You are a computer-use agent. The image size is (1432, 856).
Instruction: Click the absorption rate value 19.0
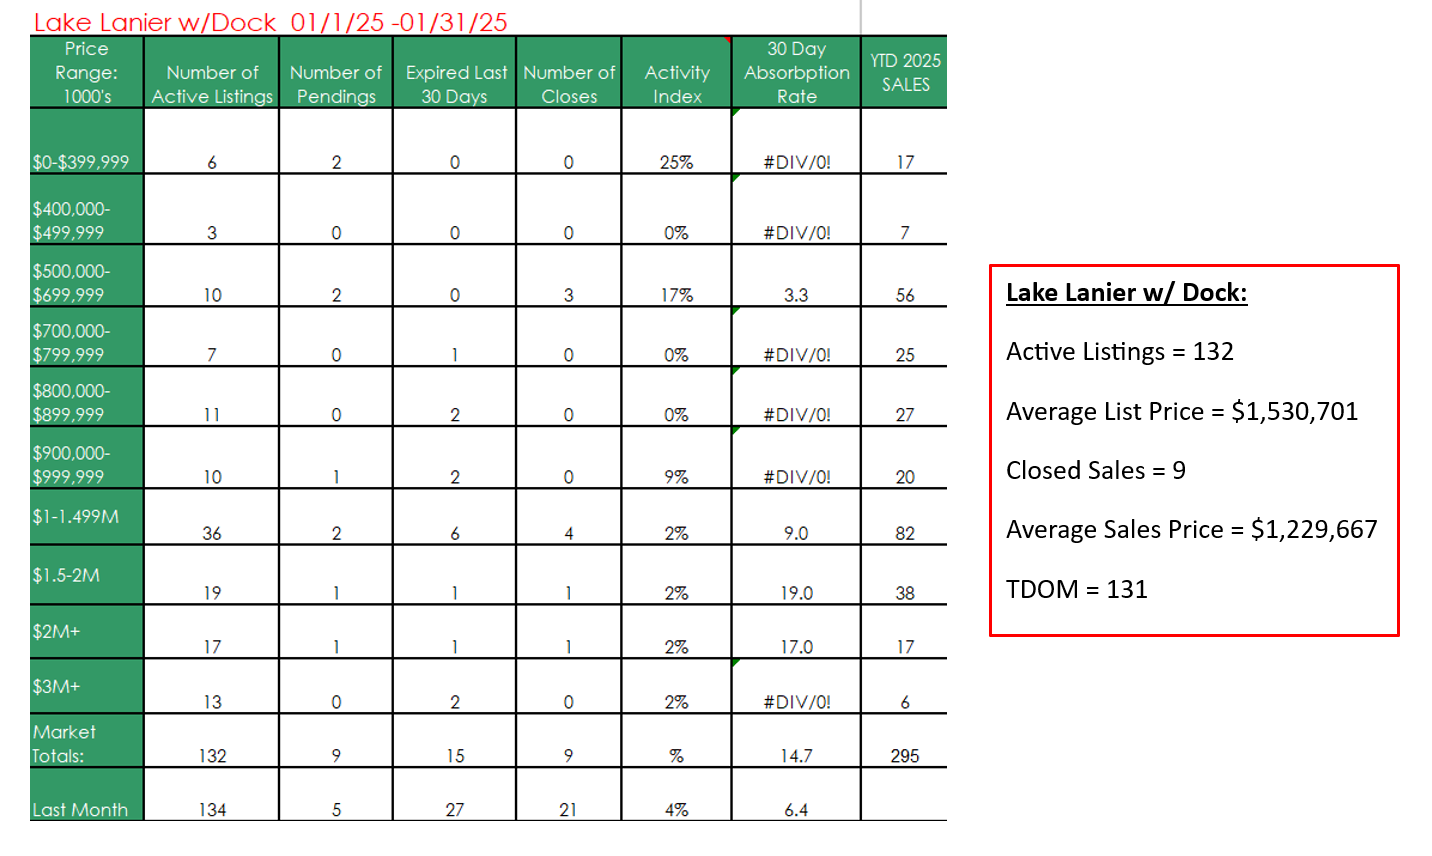(x=797, y=593)
